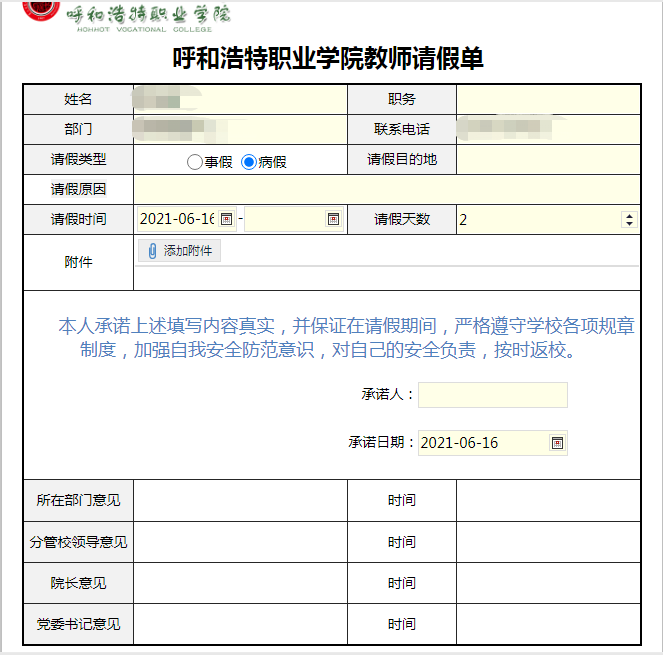Click the paperclip icon in 添加附件

(x=152, y=251)
